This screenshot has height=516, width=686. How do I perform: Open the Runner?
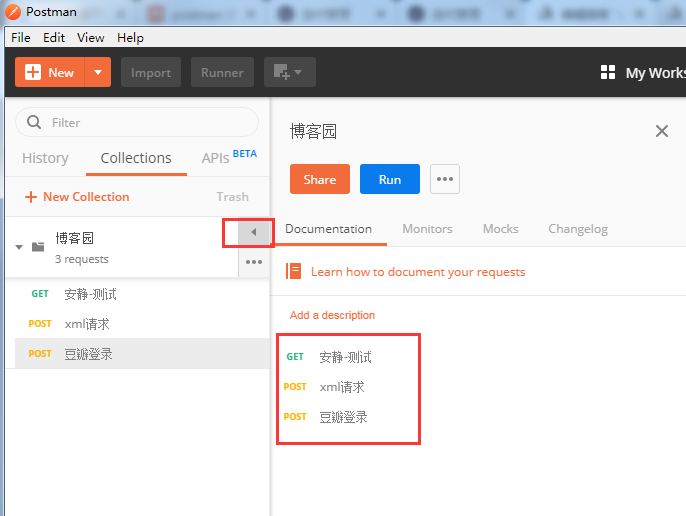(222, 72)
